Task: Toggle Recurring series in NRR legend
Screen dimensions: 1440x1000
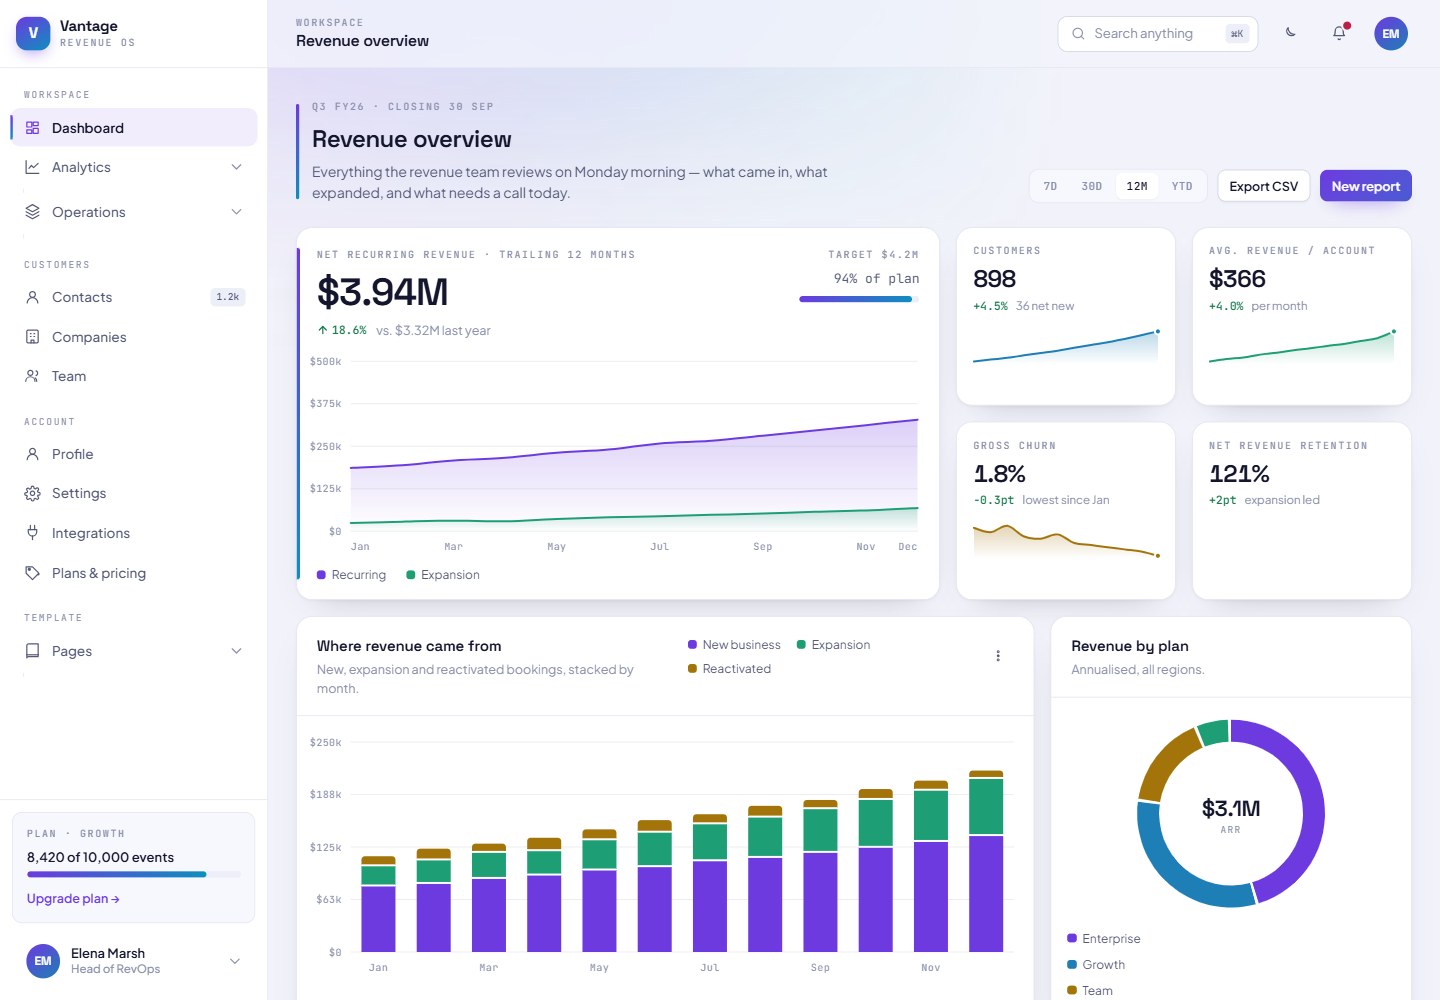Action: pos(351,575)
